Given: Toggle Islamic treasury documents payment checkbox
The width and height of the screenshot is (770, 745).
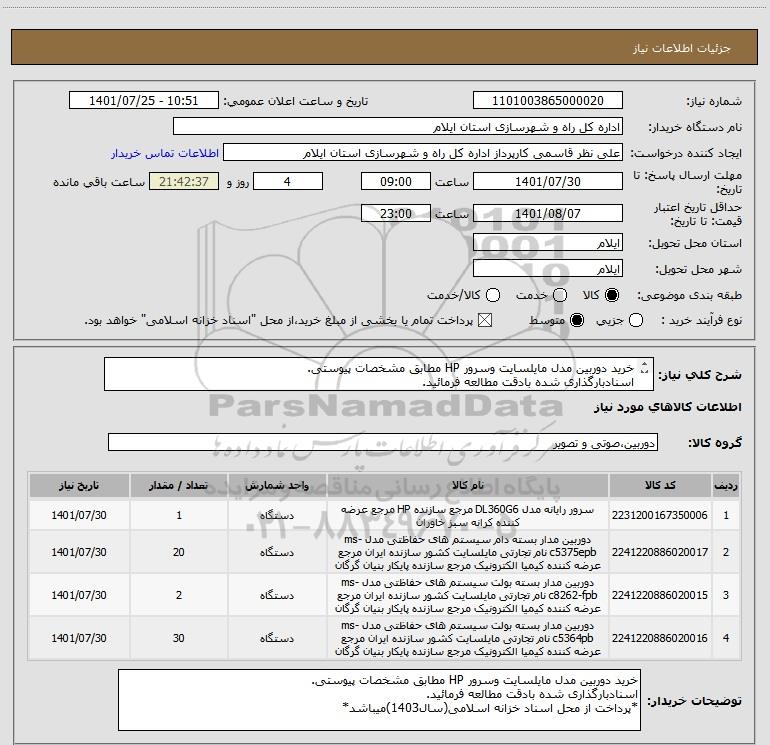Looking at the screenshot, I should [485, 321].
